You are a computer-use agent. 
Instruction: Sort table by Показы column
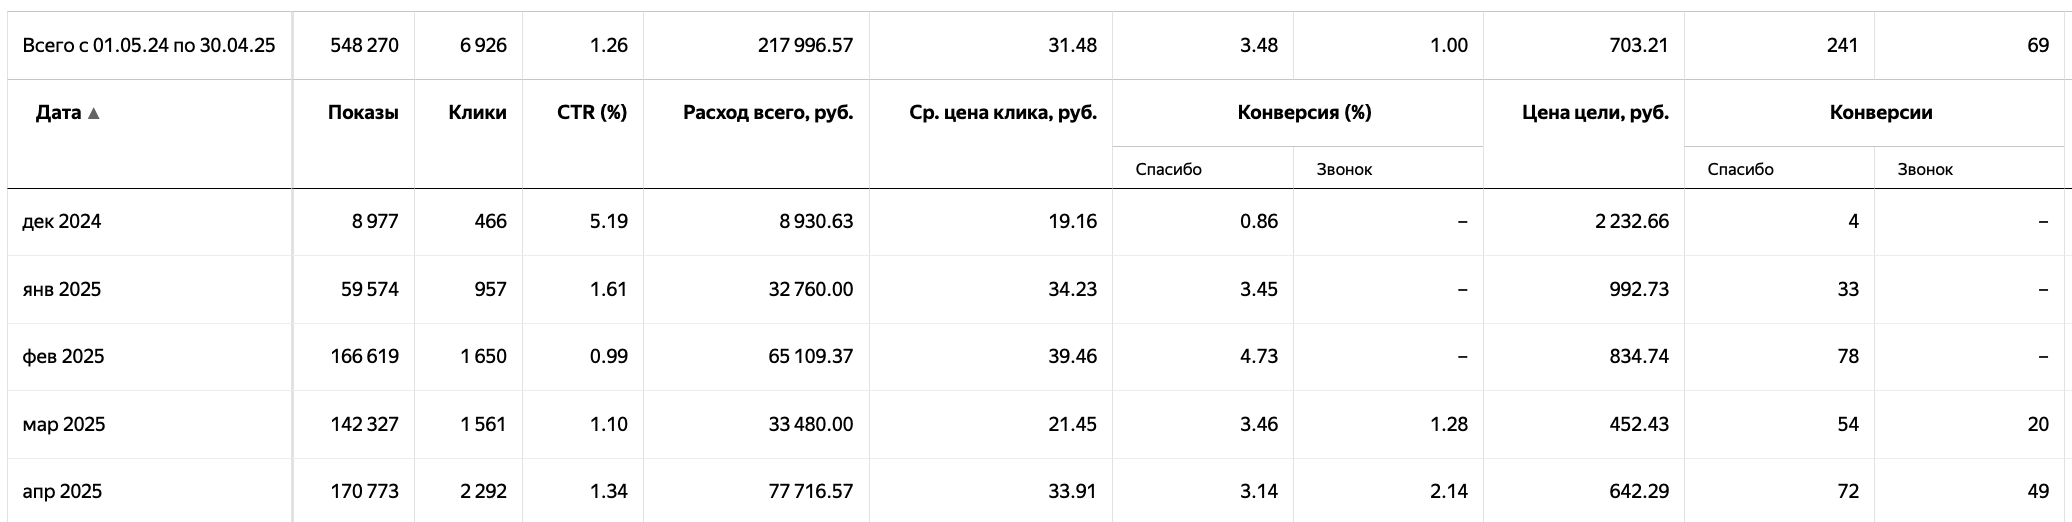click(363, 113)
